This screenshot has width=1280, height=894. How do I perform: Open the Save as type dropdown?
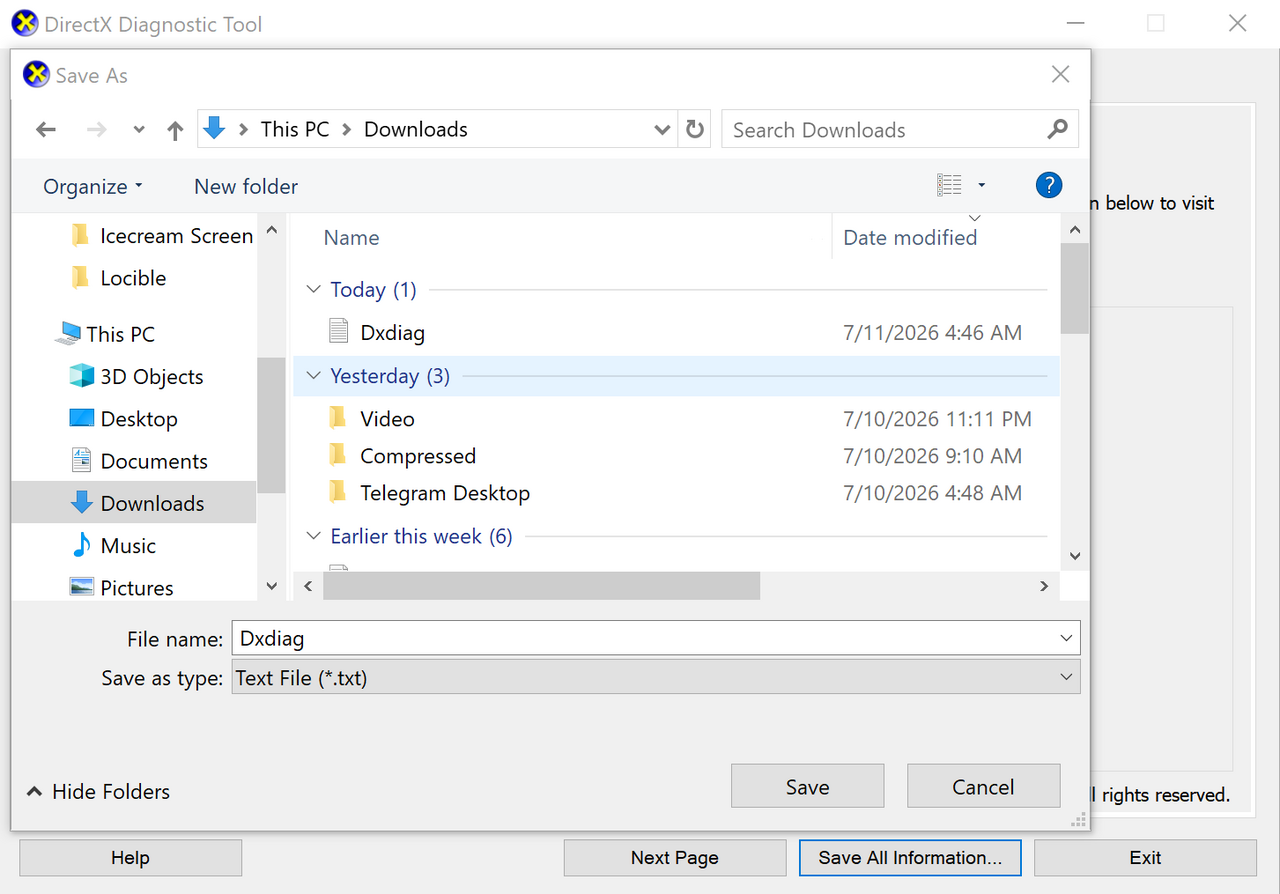[656, 678]
